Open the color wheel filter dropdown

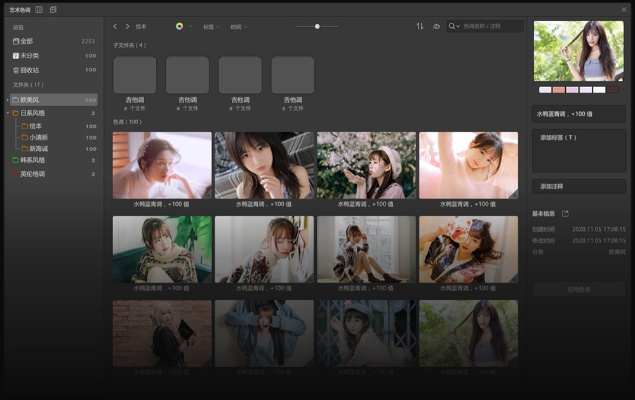[181, 26]
